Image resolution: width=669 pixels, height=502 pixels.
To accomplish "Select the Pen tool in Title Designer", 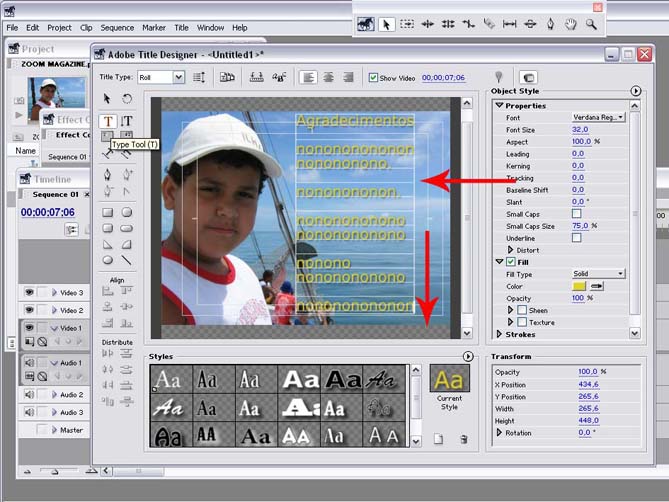I will pyautogui.click(x=107, y=175).
